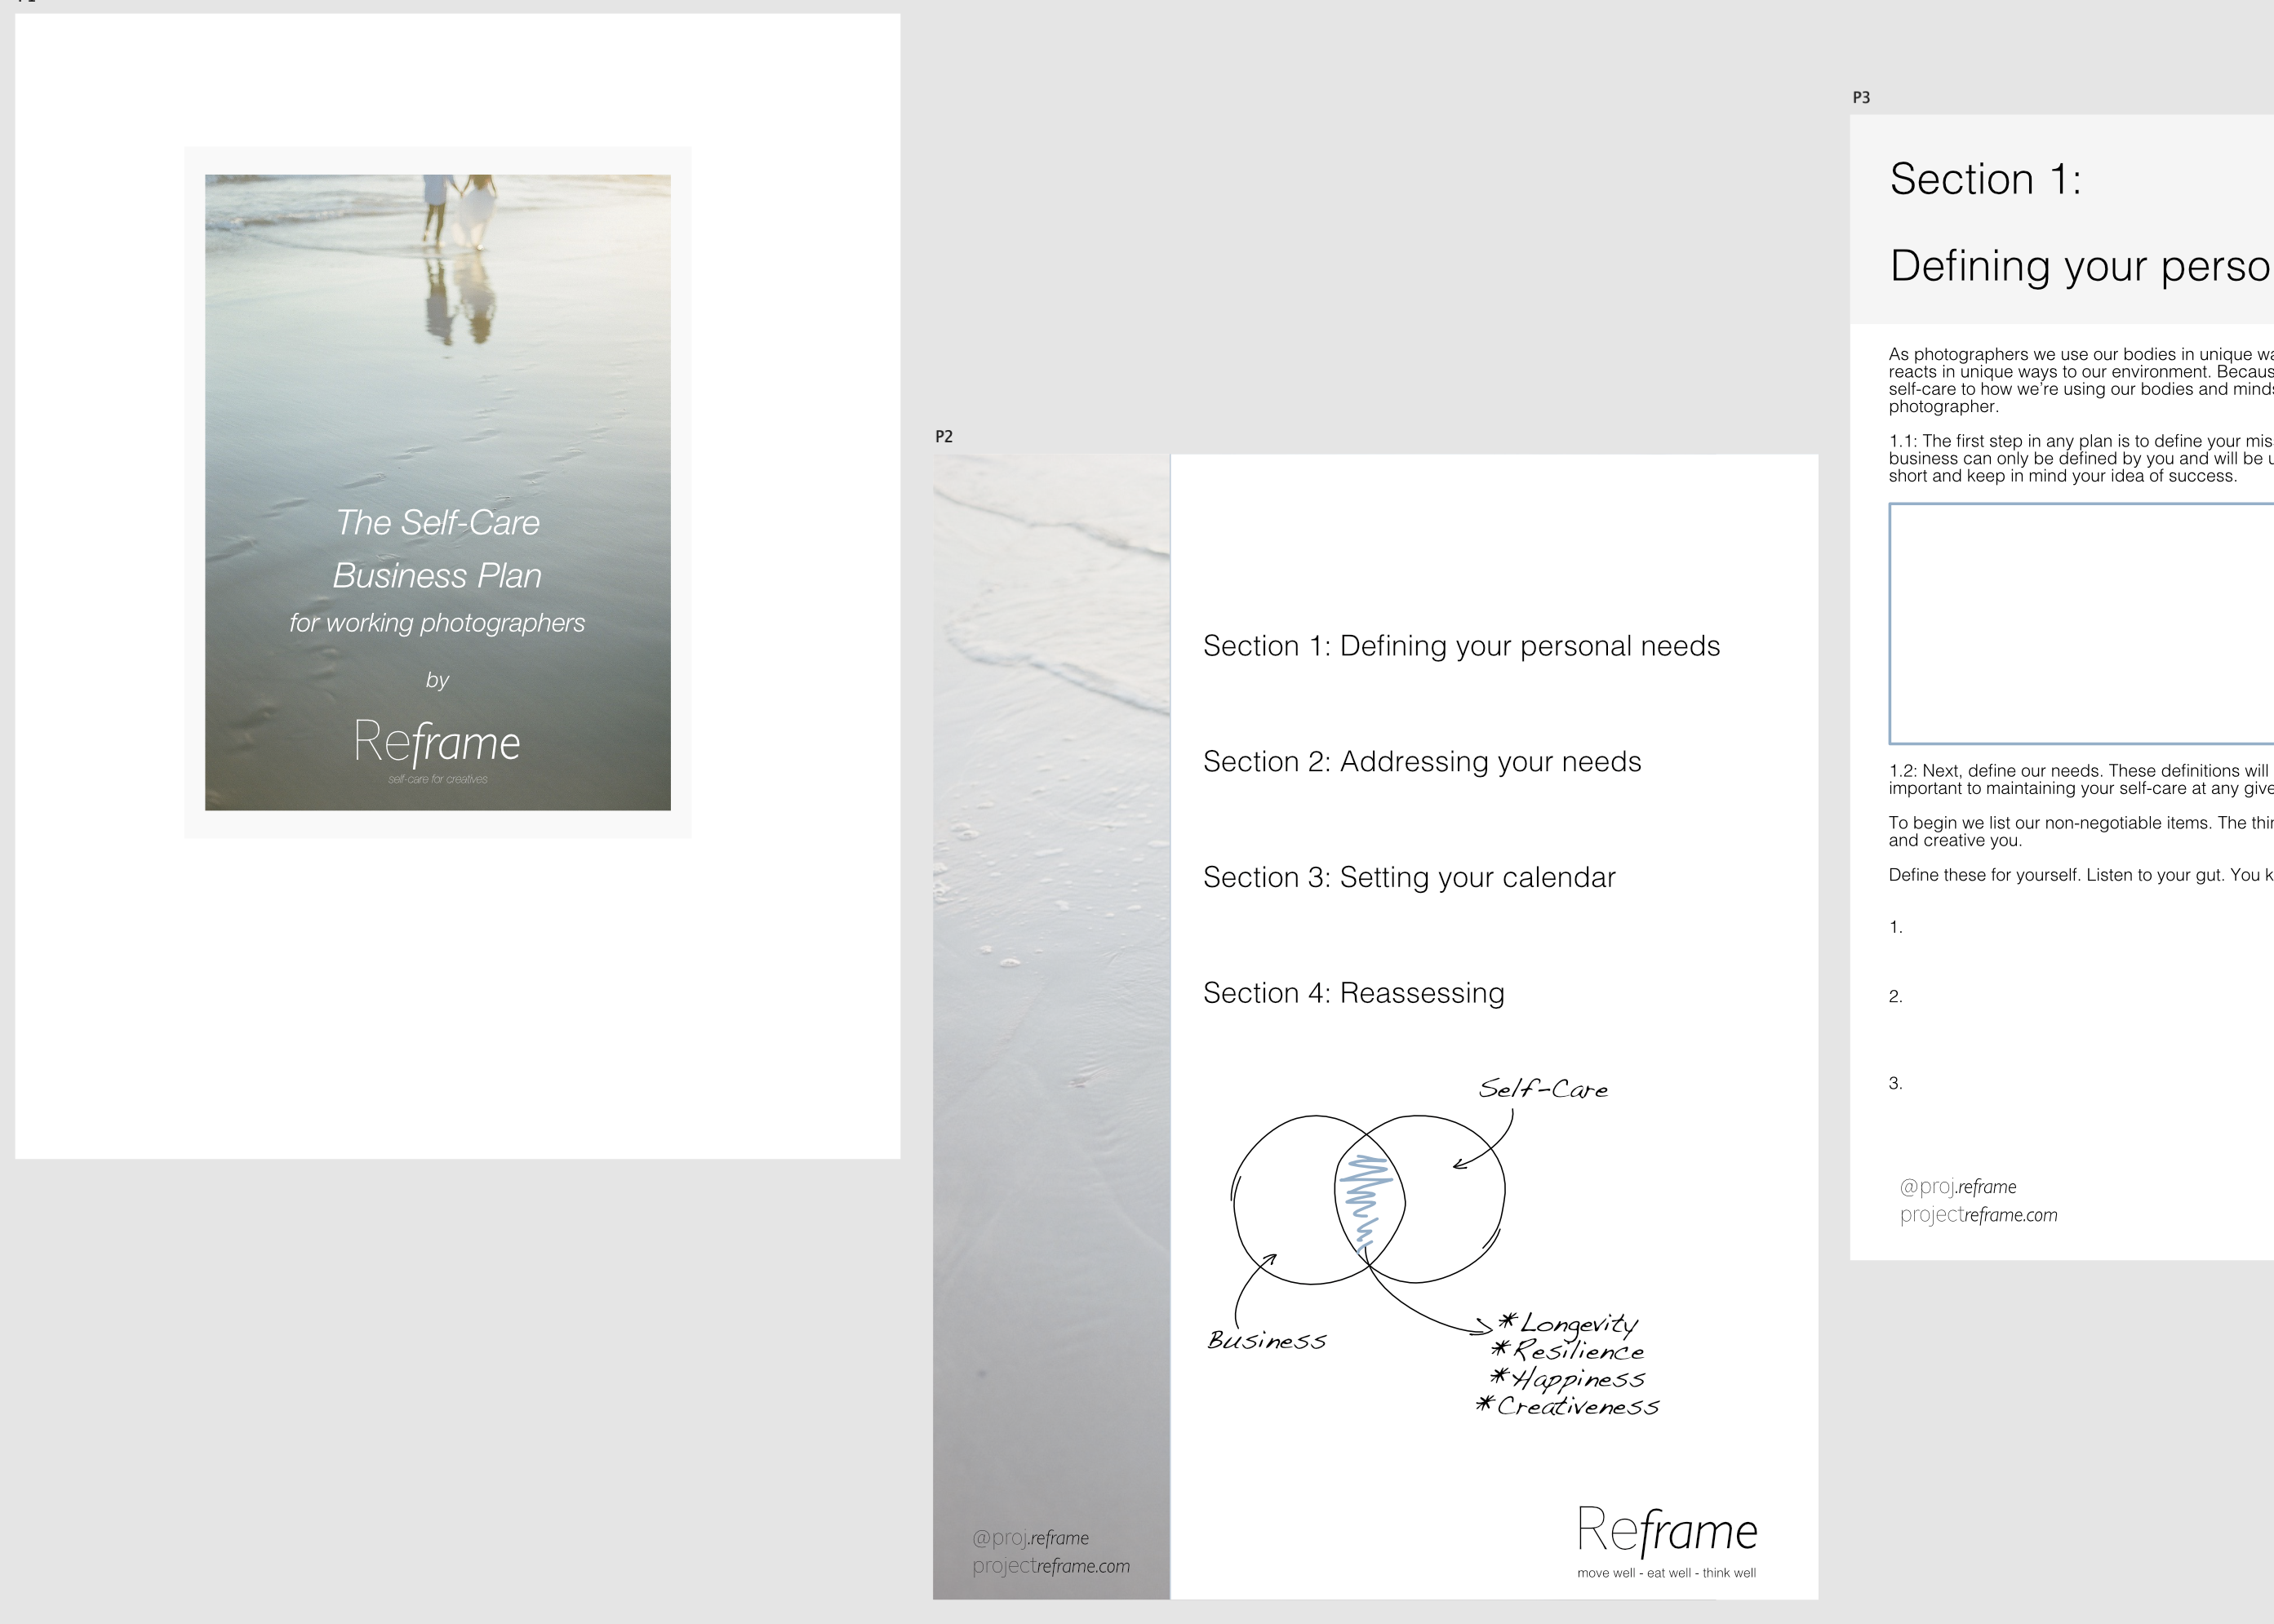Select paragraph starting '1.2: Next, define our needs'
This screenshot has width=2274, height=1624.
click(2081, 780)
